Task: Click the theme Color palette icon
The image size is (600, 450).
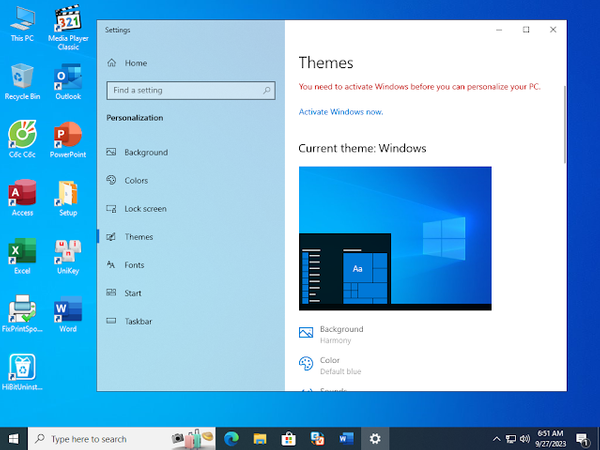Action: point(306,364)
